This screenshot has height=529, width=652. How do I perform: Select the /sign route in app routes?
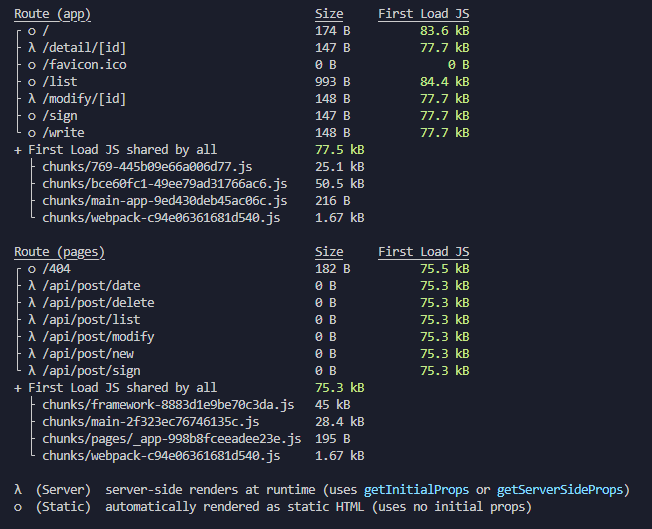pyautogui.click(x=60, y=116)
